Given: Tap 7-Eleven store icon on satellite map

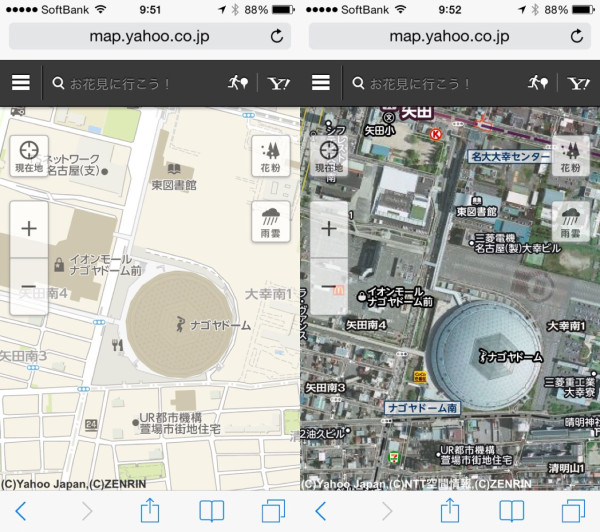Looking at the screenshot, I should [x=393, y=457].
